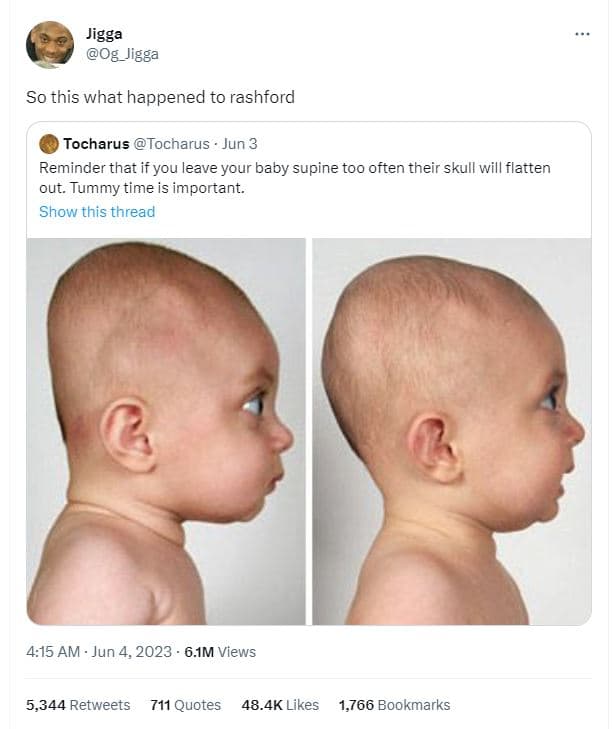Click Tocharus's small profile avatar
This screenshot has width=613, height=729.
48,144
